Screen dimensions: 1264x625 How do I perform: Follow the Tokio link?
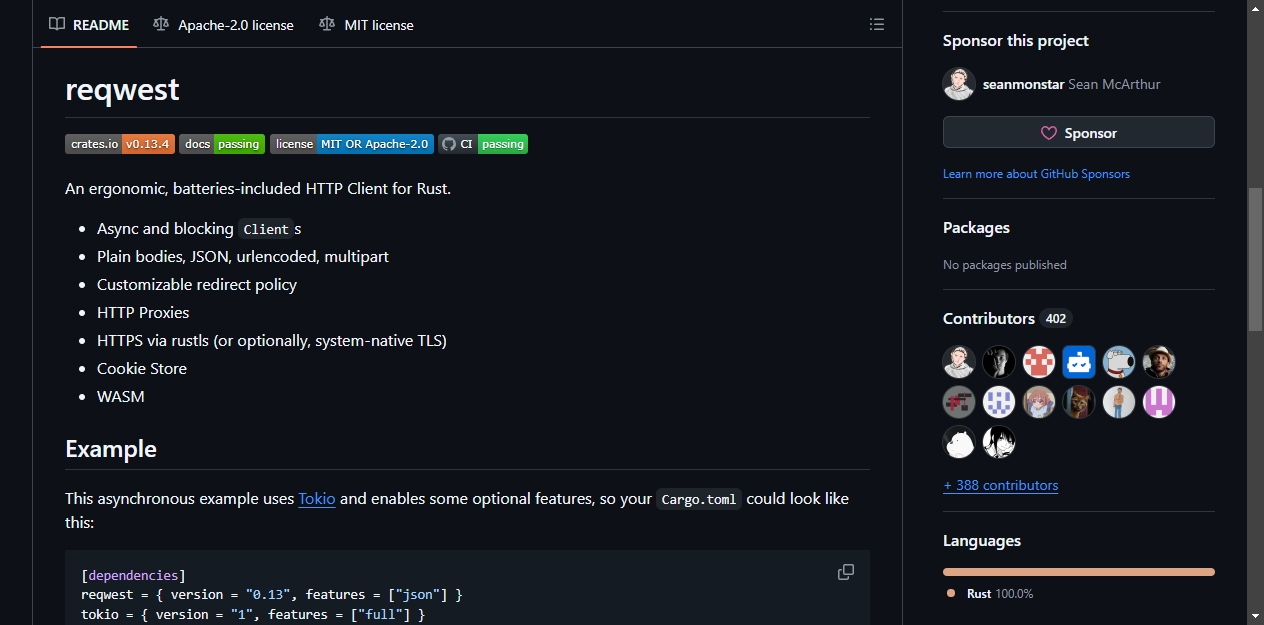(x=317, y=498)
